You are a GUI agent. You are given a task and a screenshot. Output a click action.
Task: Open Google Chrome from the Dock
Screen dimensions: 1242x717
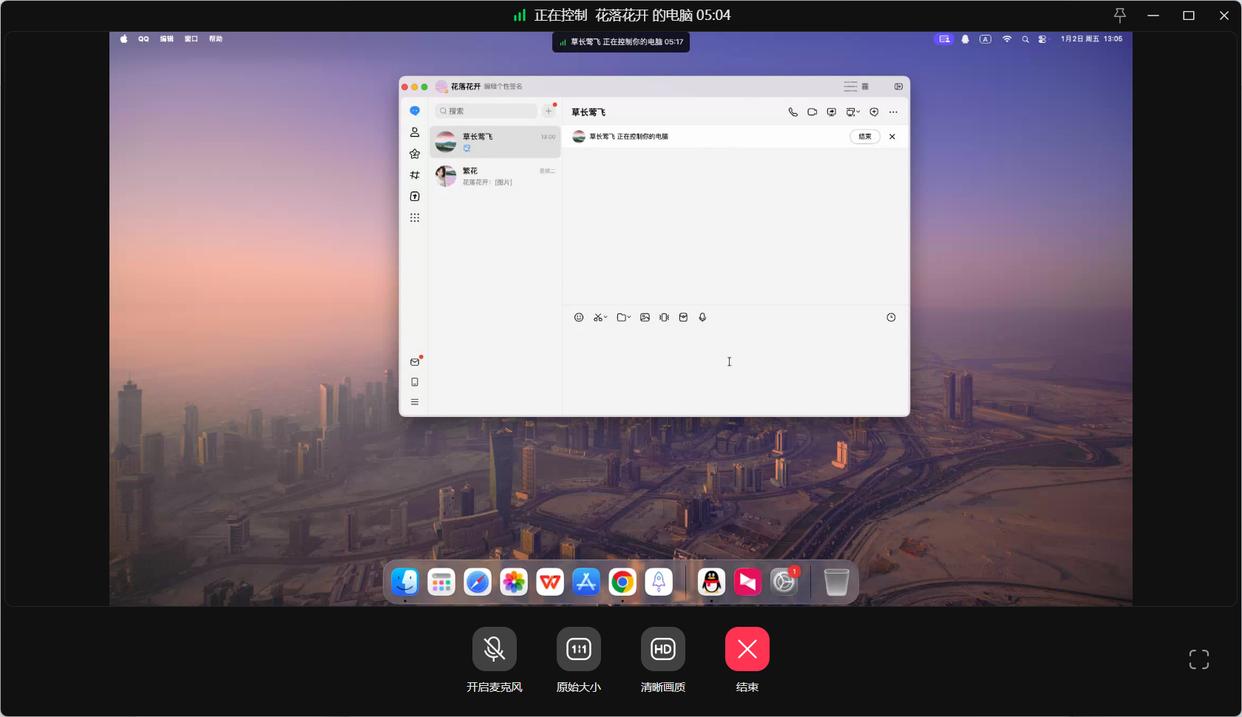pos(622,581)
